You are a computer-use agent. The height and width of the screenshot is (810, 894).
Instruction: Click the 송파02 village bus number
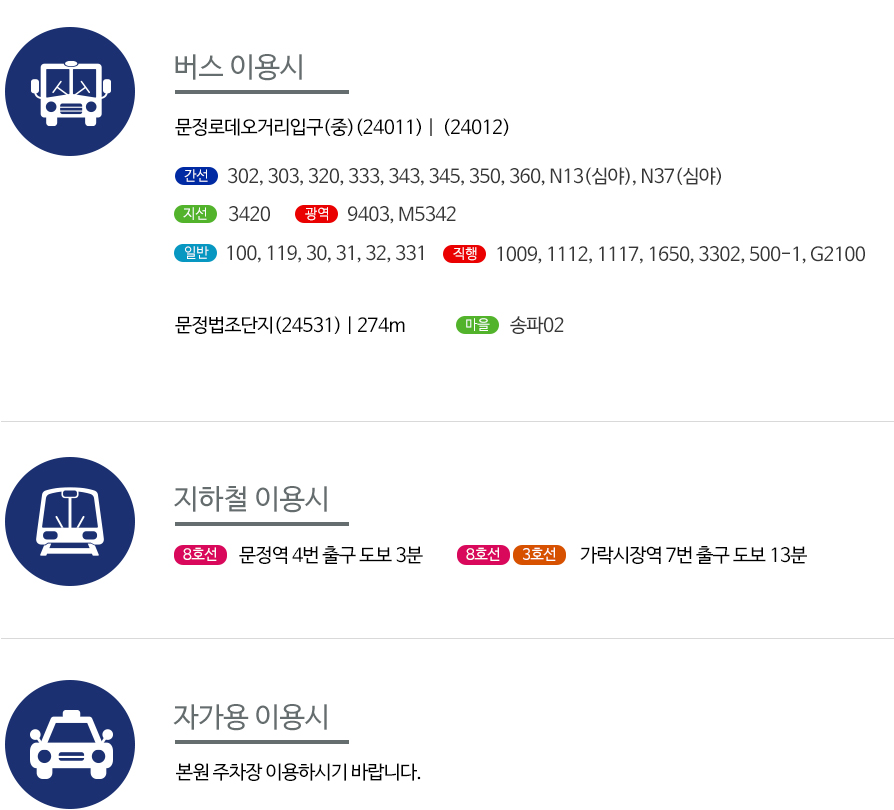tap(537, 325)
